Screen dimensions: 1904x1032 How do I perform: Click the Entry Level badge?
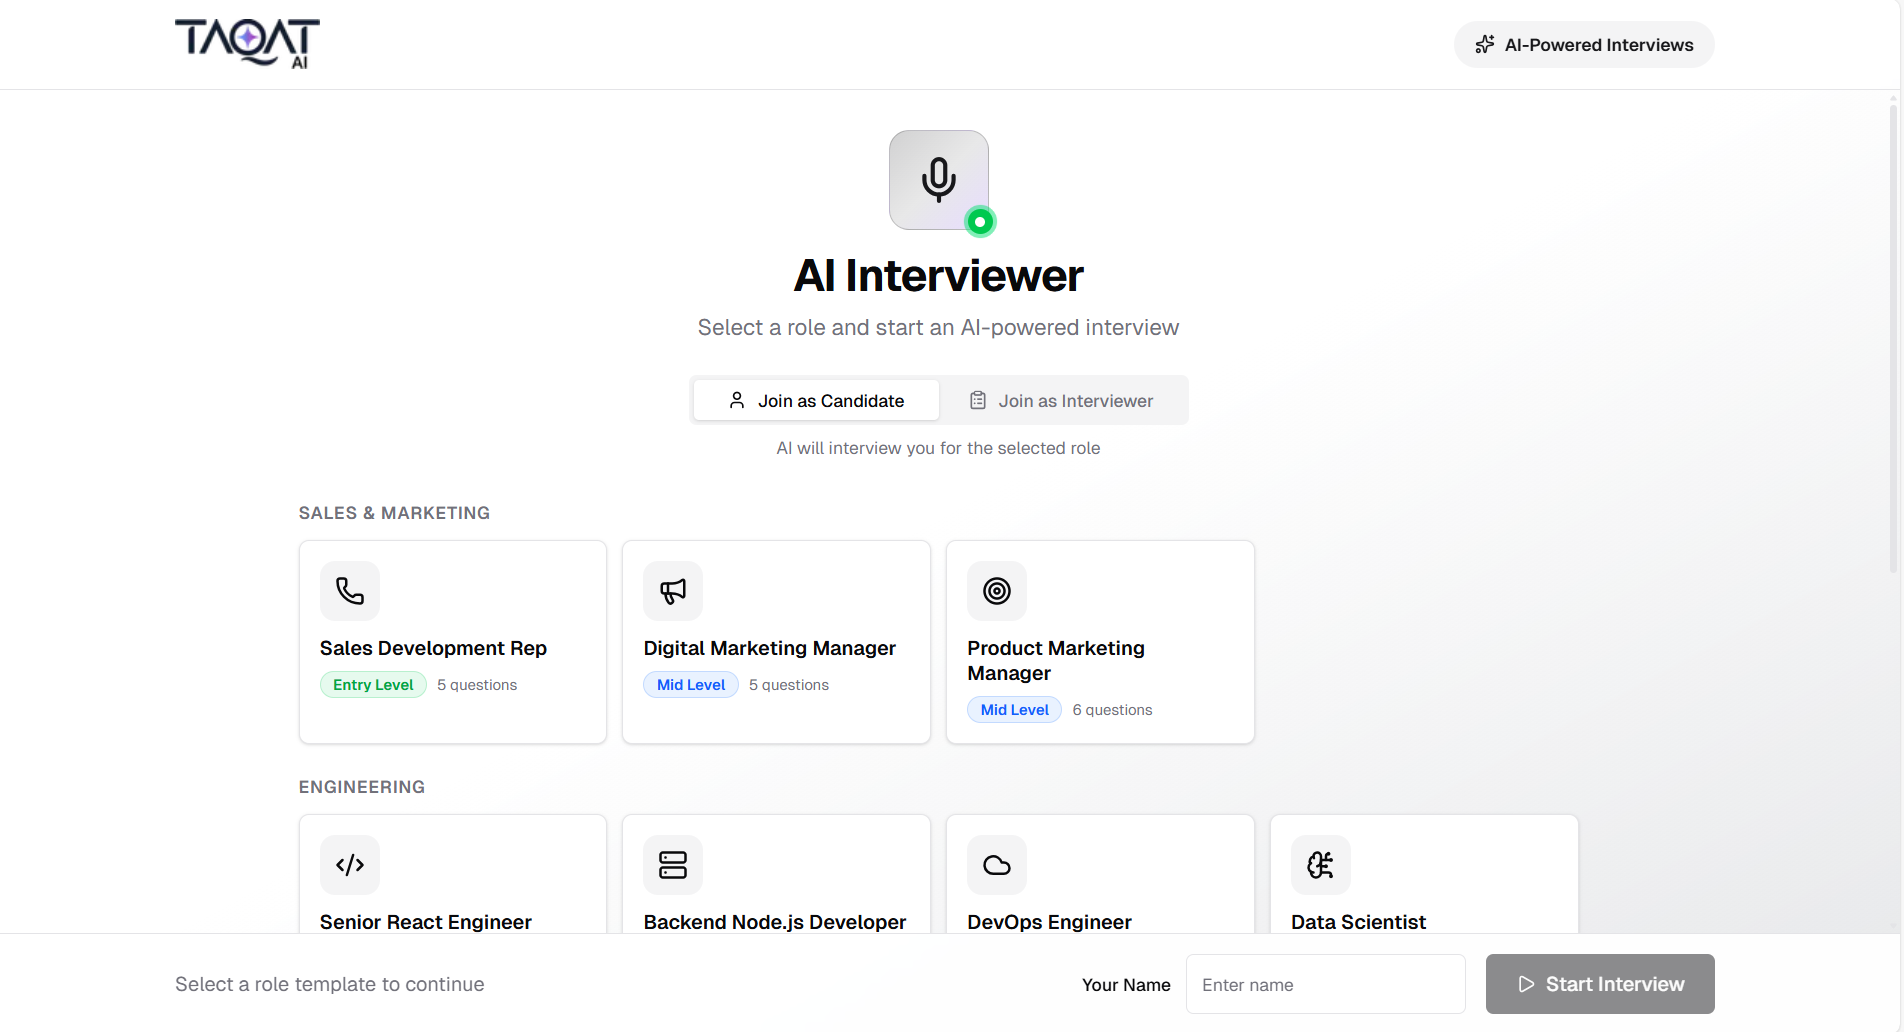click(372, 684)
